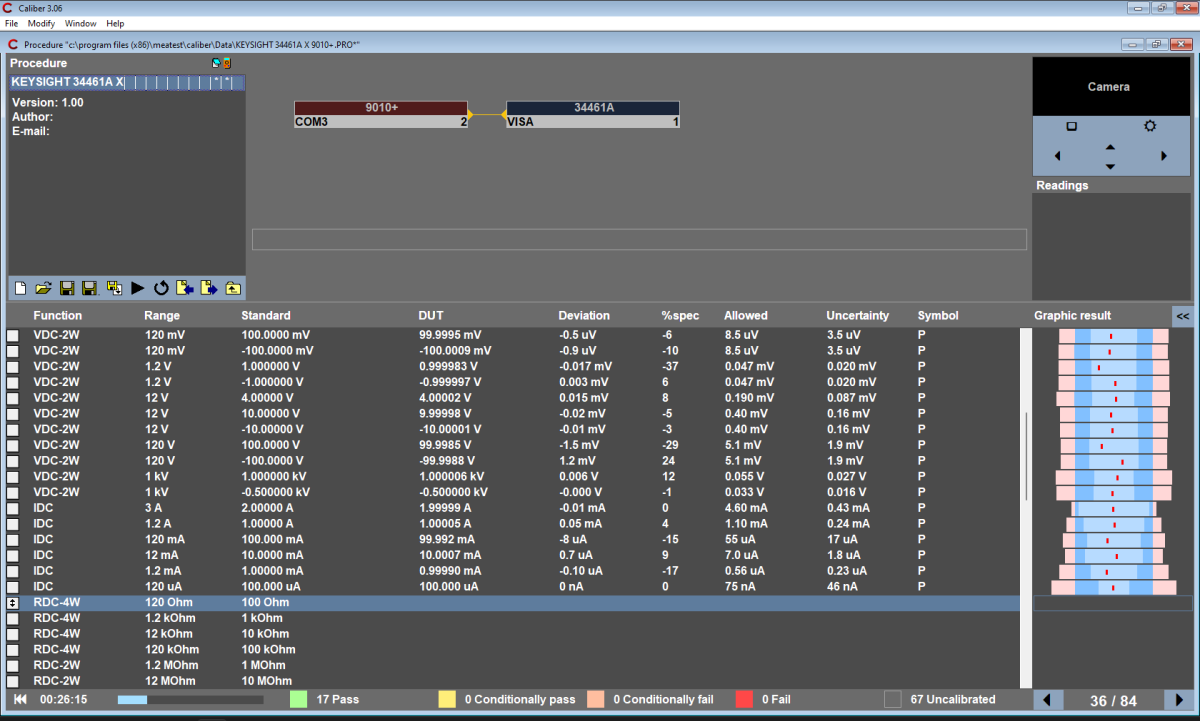Viewport: 1200px width, 721px height.
Task: Click the orange multimeter icon in Procedure header
Action: pyautogui.click(x=226, y=63)
